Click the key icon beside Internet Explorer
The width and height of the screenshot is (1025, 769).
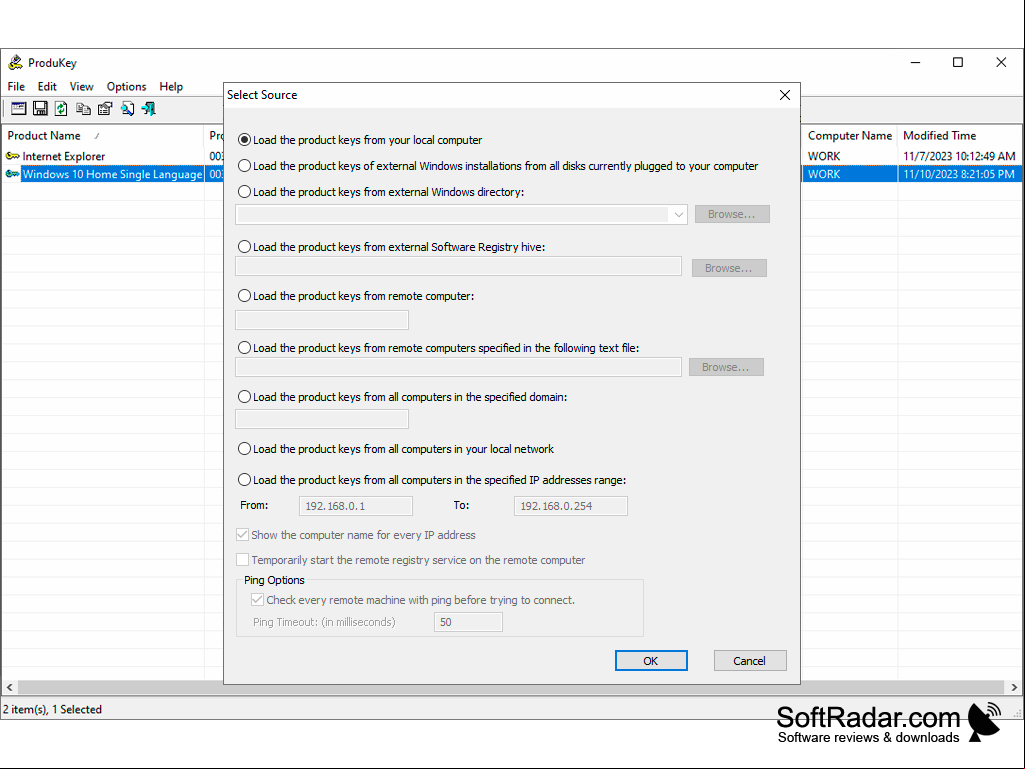pyautogui.click(x=12, y=156)
